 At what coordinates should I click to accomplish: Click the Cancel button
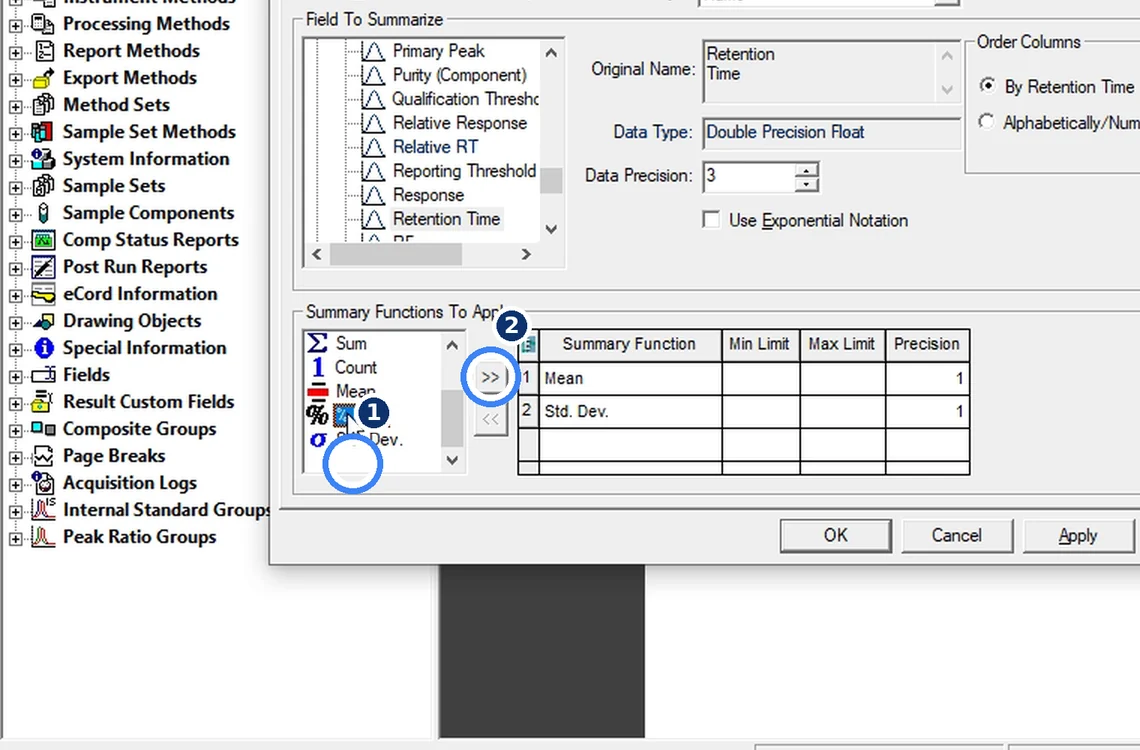[957, 536]
